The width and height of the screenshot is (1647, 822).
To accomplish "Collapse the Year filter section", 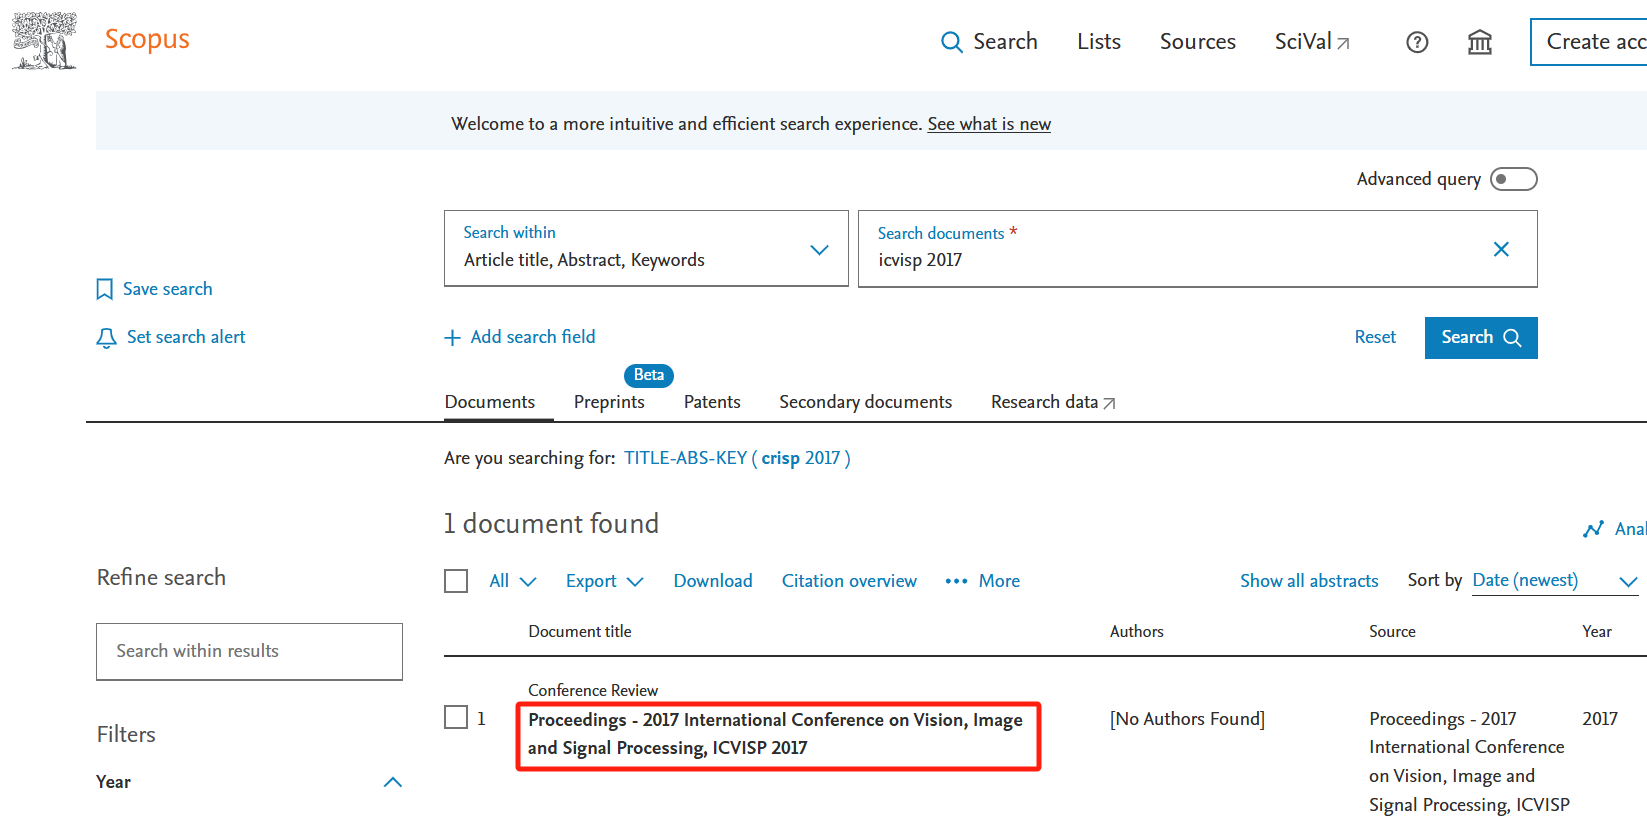I will click(x=392, y=782).
